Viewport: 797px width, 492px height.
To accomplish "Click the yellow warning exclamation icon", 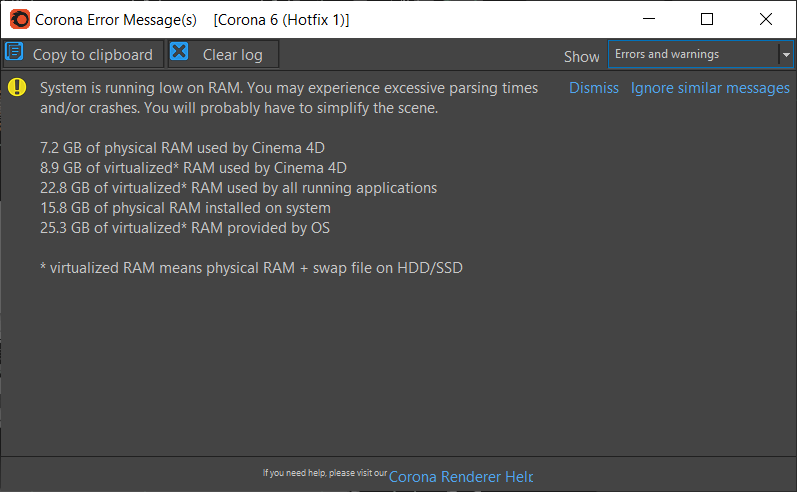I will click(x=18, y=87).
